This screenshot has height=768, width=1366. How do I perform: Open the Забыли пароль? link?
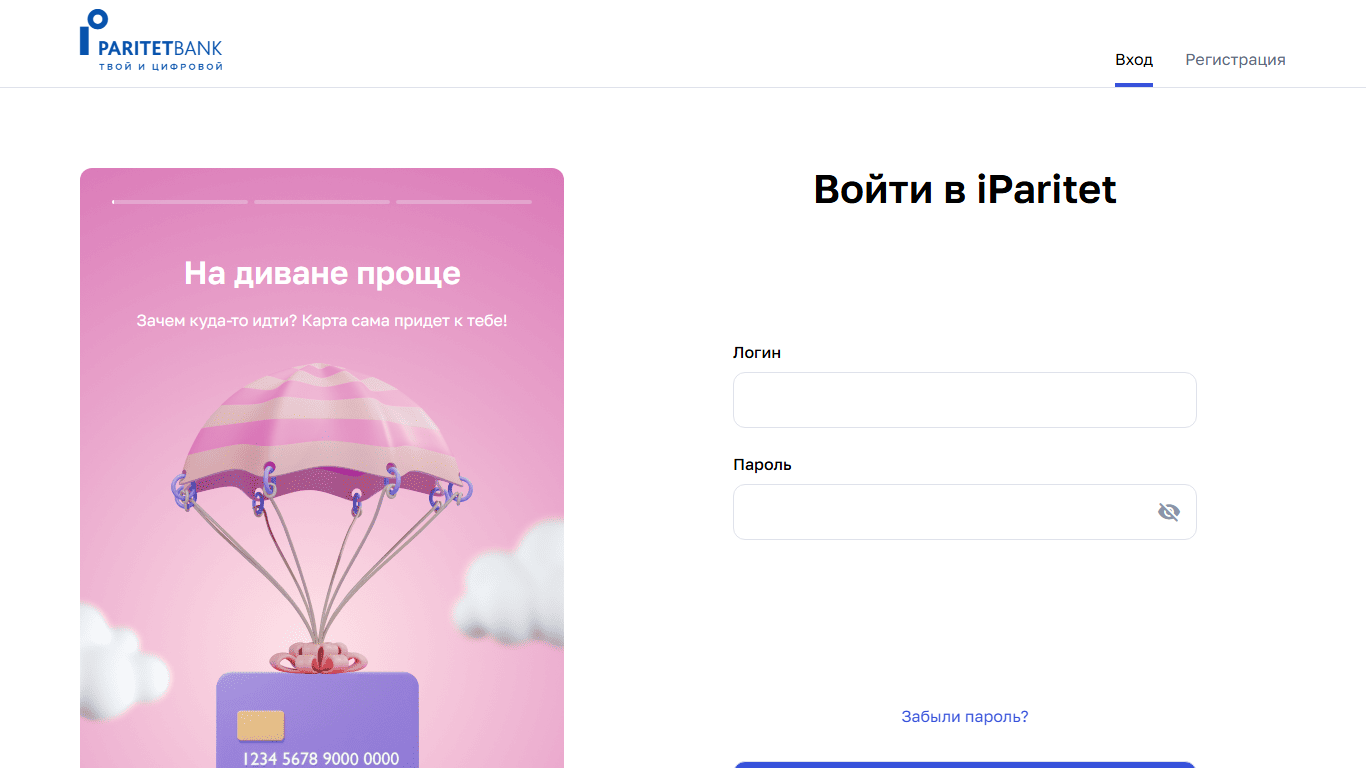tap(964, 717)
